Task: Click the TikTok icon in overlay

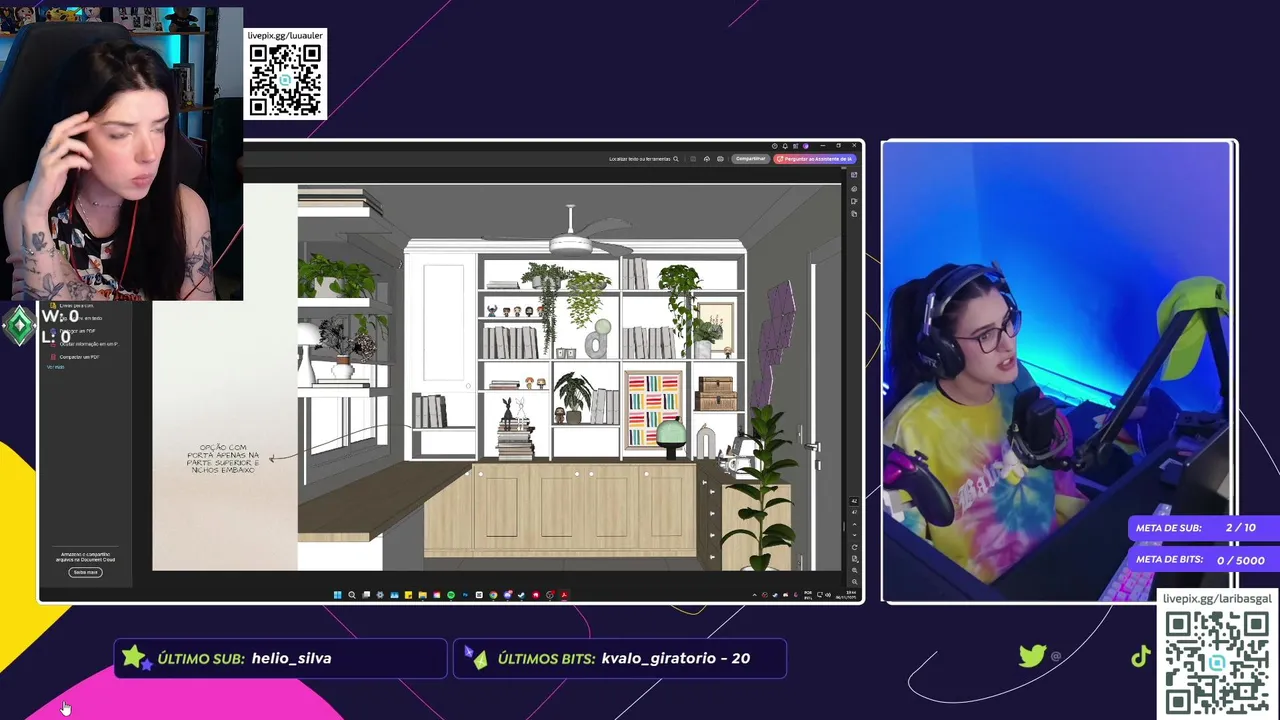Action: click(x=1140, y=657)
